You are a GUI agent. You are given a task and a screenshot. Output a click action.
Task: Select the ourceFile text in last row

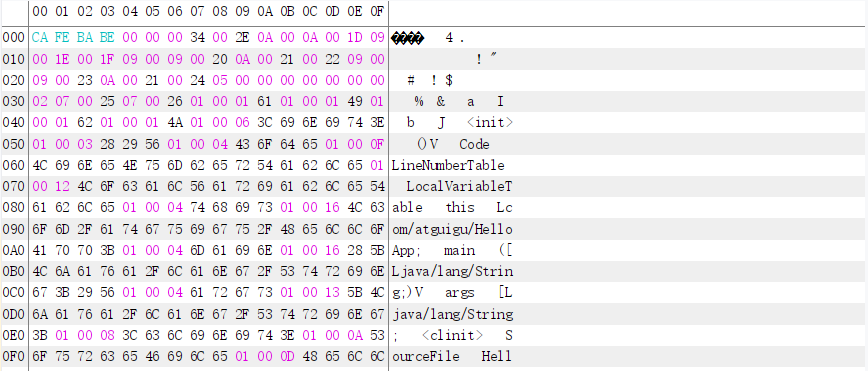coord(426,356)
